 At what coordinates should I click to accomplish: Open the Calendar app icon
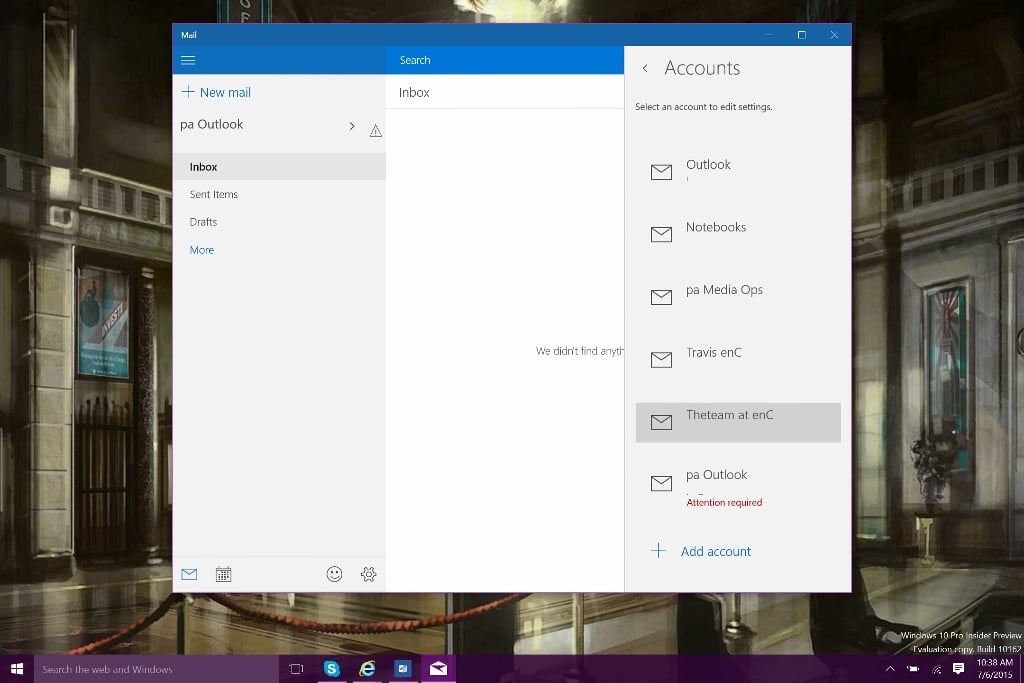pyautogui.click(x=223, y=574)
